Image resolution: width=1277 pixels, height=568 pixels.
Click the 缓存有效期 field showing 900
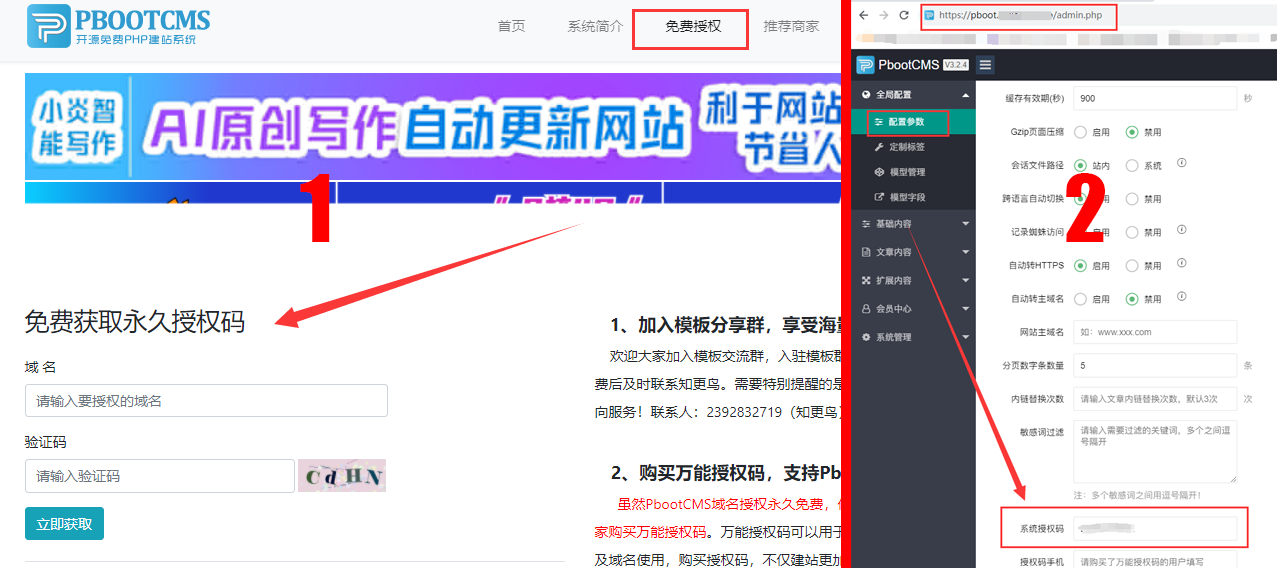coord(1155,98)
